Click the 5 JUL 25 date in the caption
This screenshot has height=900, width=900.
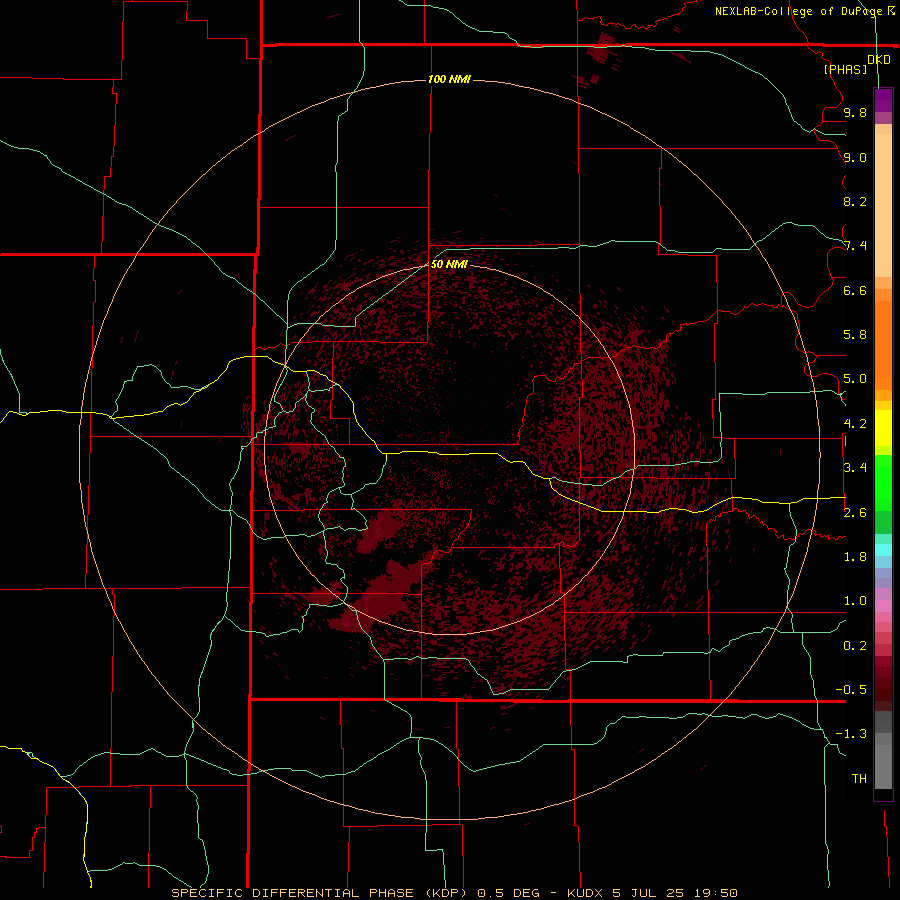click(x=650, y=893)
